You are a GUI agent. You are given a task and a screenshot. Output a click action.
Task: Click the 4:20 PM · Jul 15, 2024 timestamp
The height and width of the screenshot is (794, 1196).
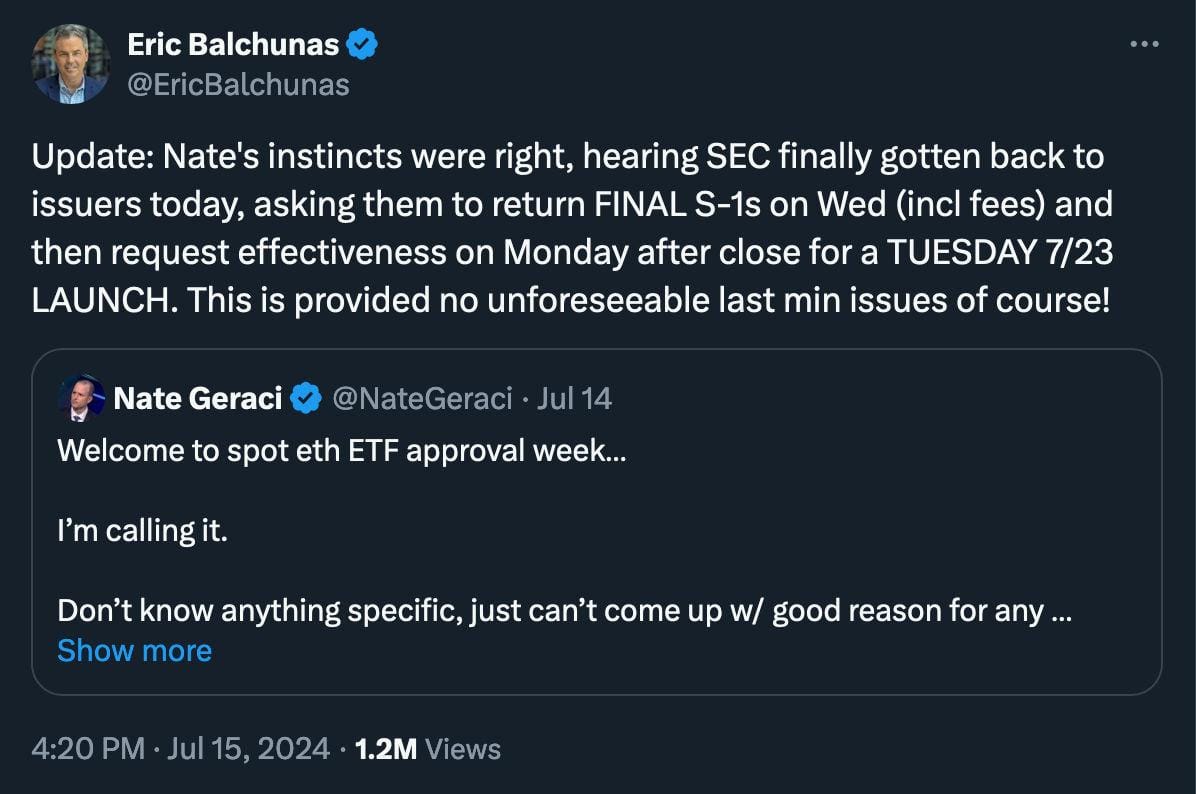tap(181, 748)
